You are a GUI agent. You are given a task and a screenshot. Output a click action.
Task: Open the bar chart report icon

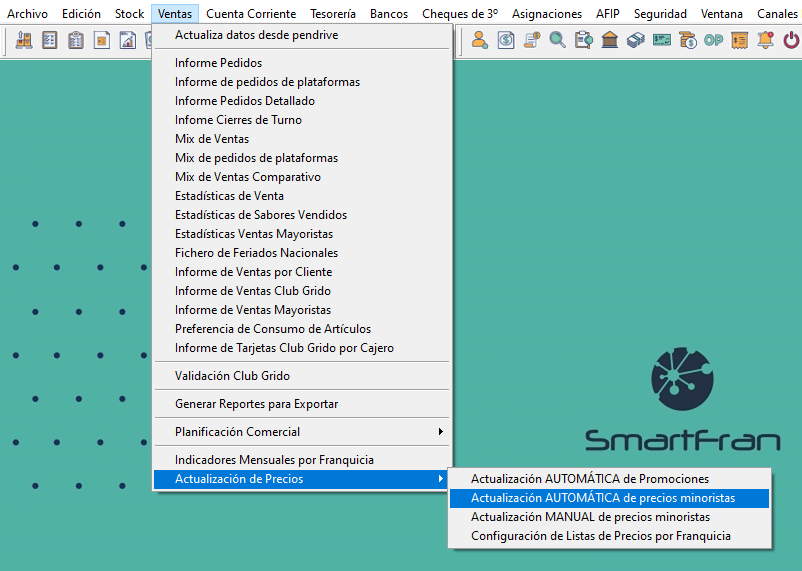128,40
